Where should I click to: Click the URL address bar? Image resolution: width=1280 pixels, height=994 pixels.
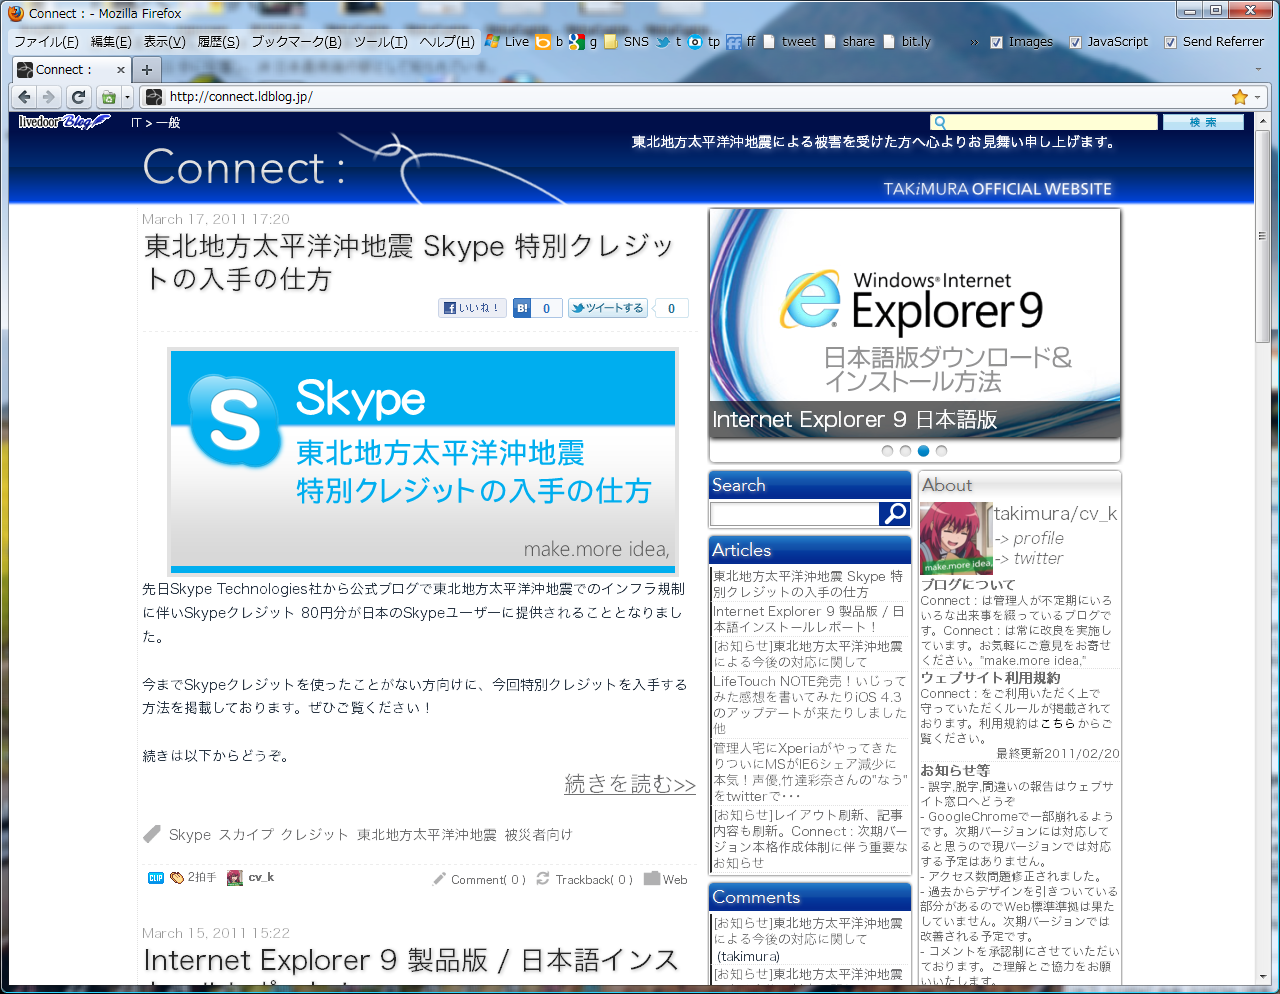695,97
